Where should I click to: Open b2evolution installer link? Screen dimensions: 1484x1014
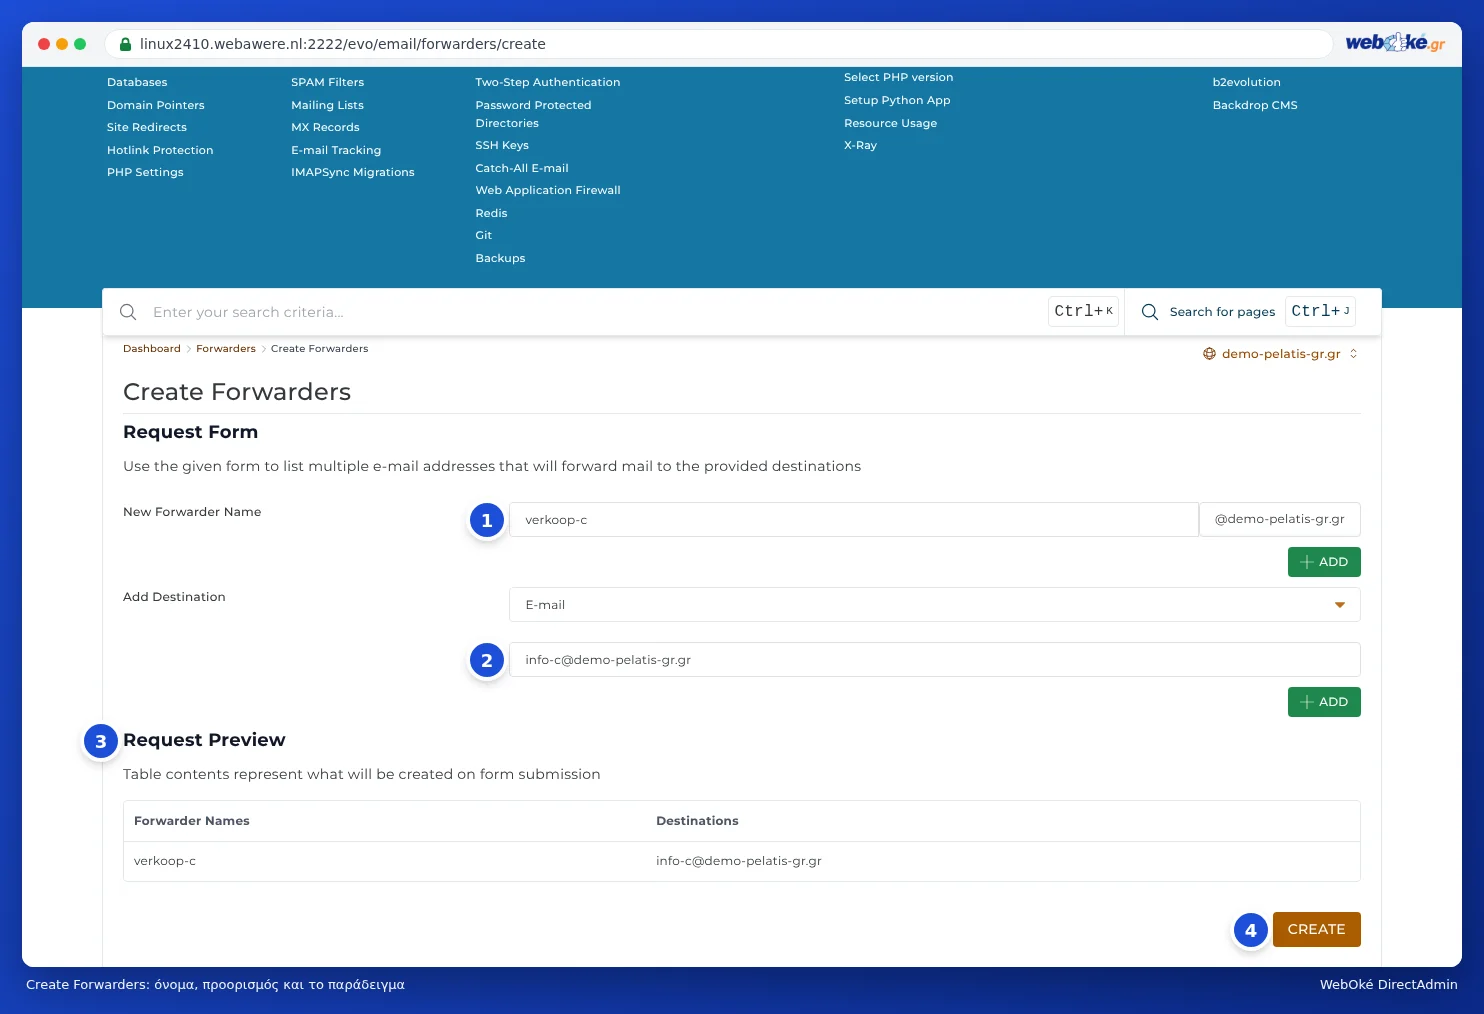click(x=1247, y=82)
